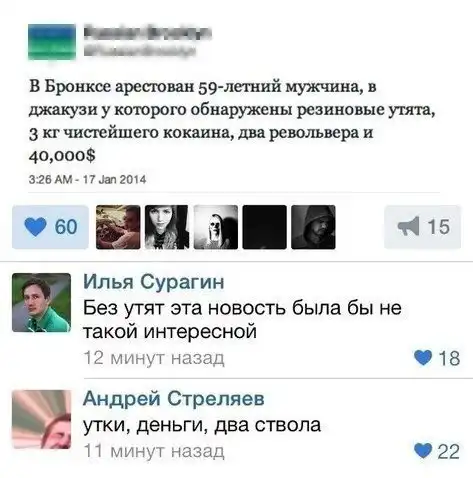Click the '12 минут назад' timestamp
Screen dimensions: 473x478
[x=154, y=358]
